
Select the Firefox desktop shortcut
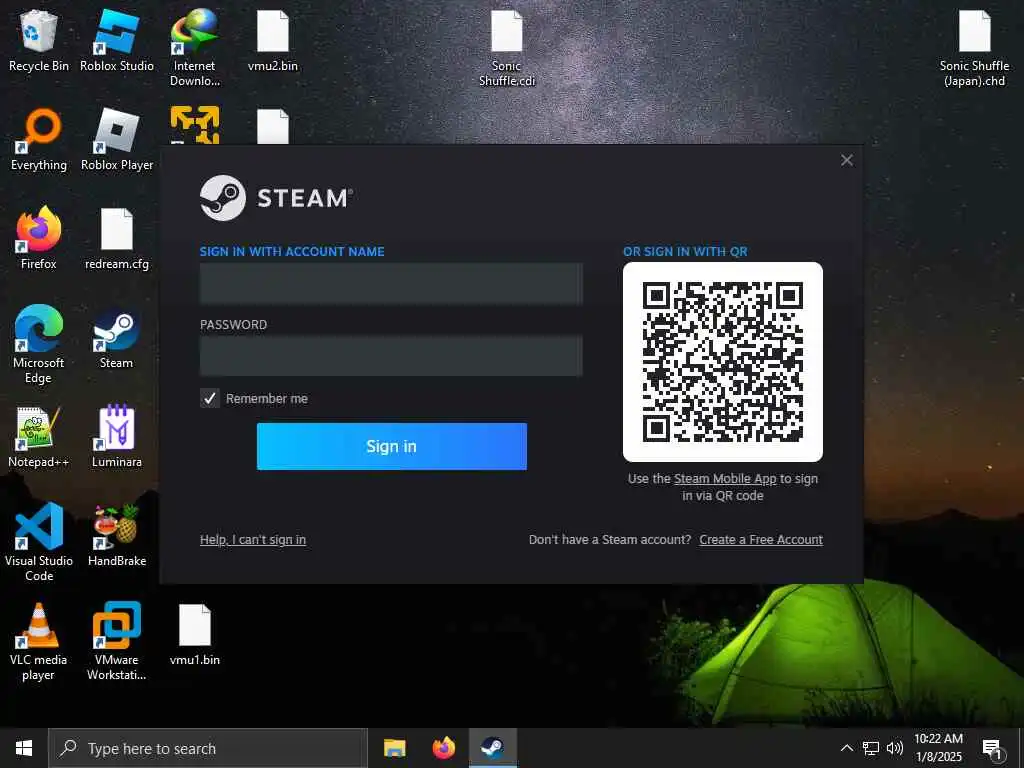pyautogui.click(x=39, y=238)
